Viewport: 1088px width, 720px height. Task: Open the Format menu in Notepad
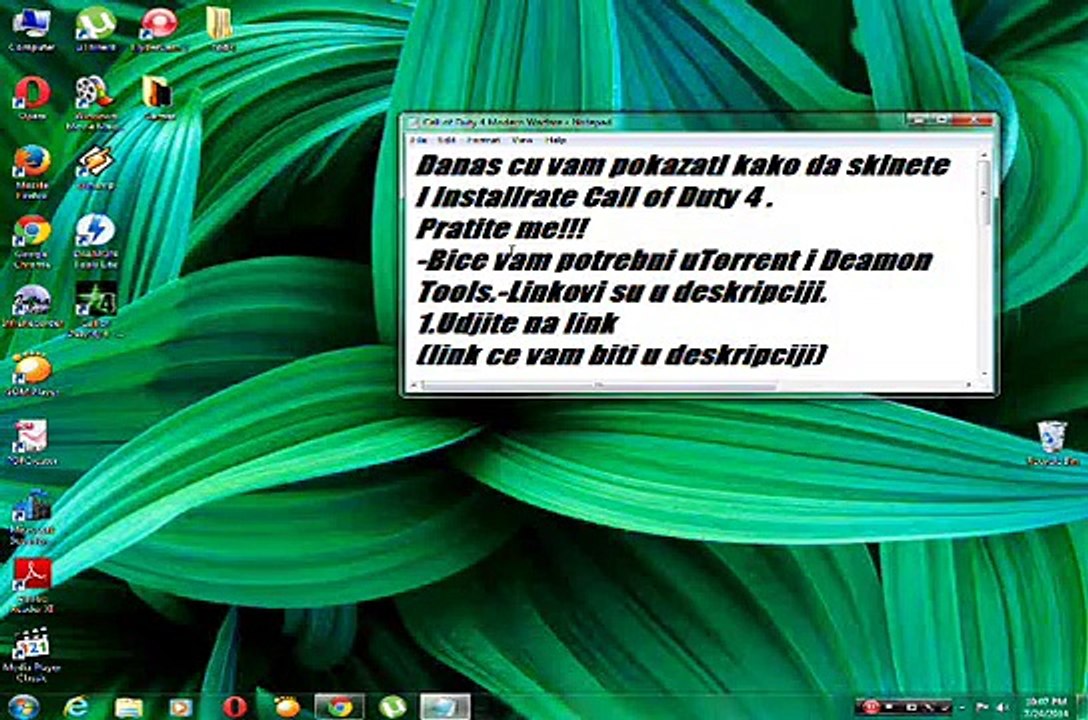click(x=483, y=140)
